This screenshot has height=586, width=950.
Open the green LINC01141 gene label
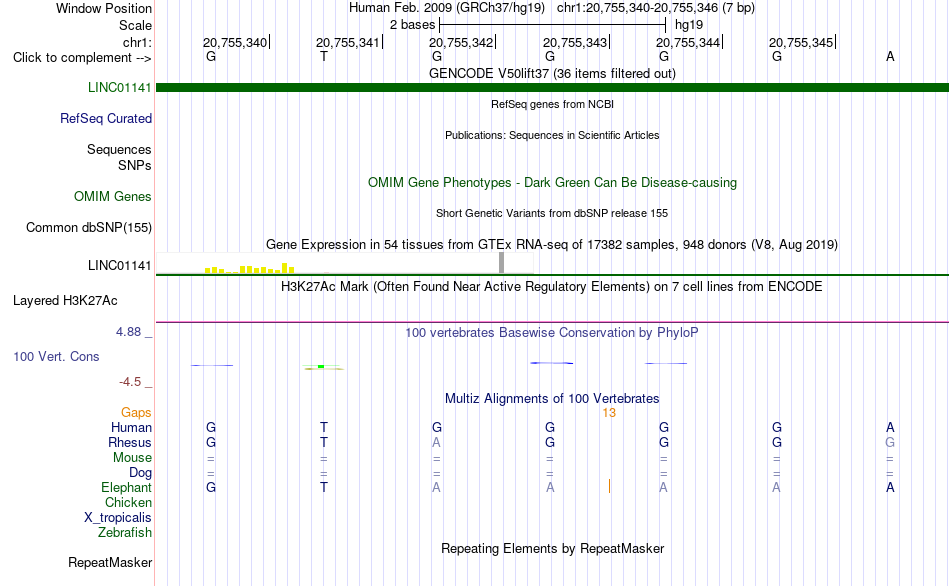point(119,88)
